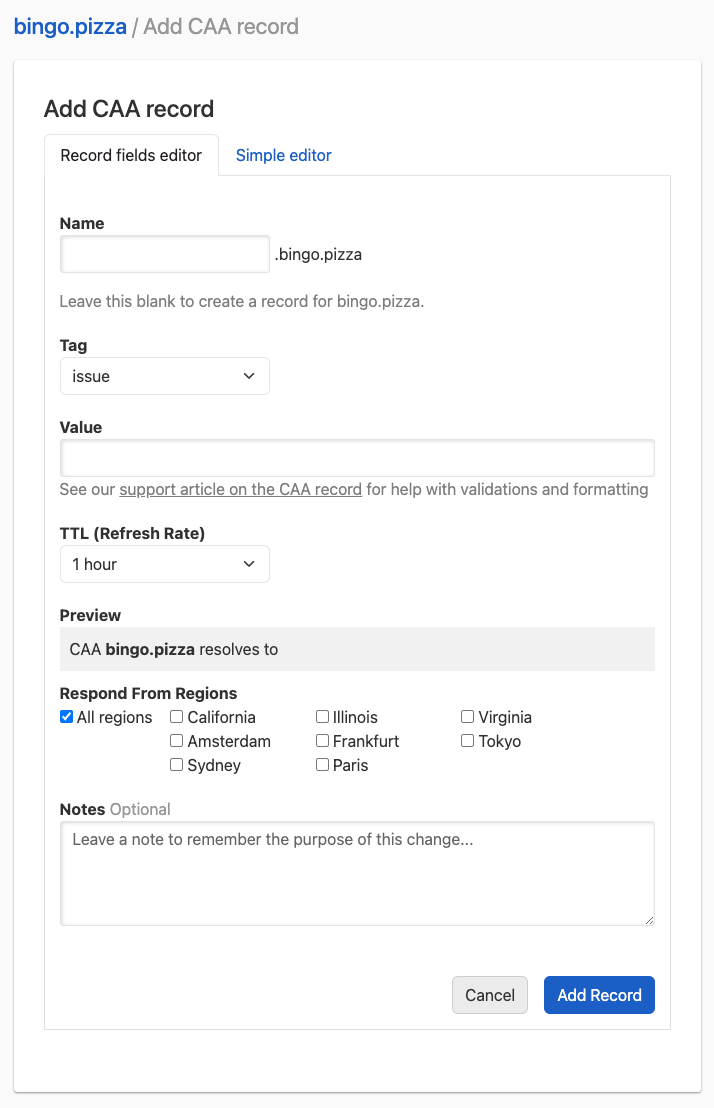
Task: Open the Tag dropdown showing issue
Action: 164,376
